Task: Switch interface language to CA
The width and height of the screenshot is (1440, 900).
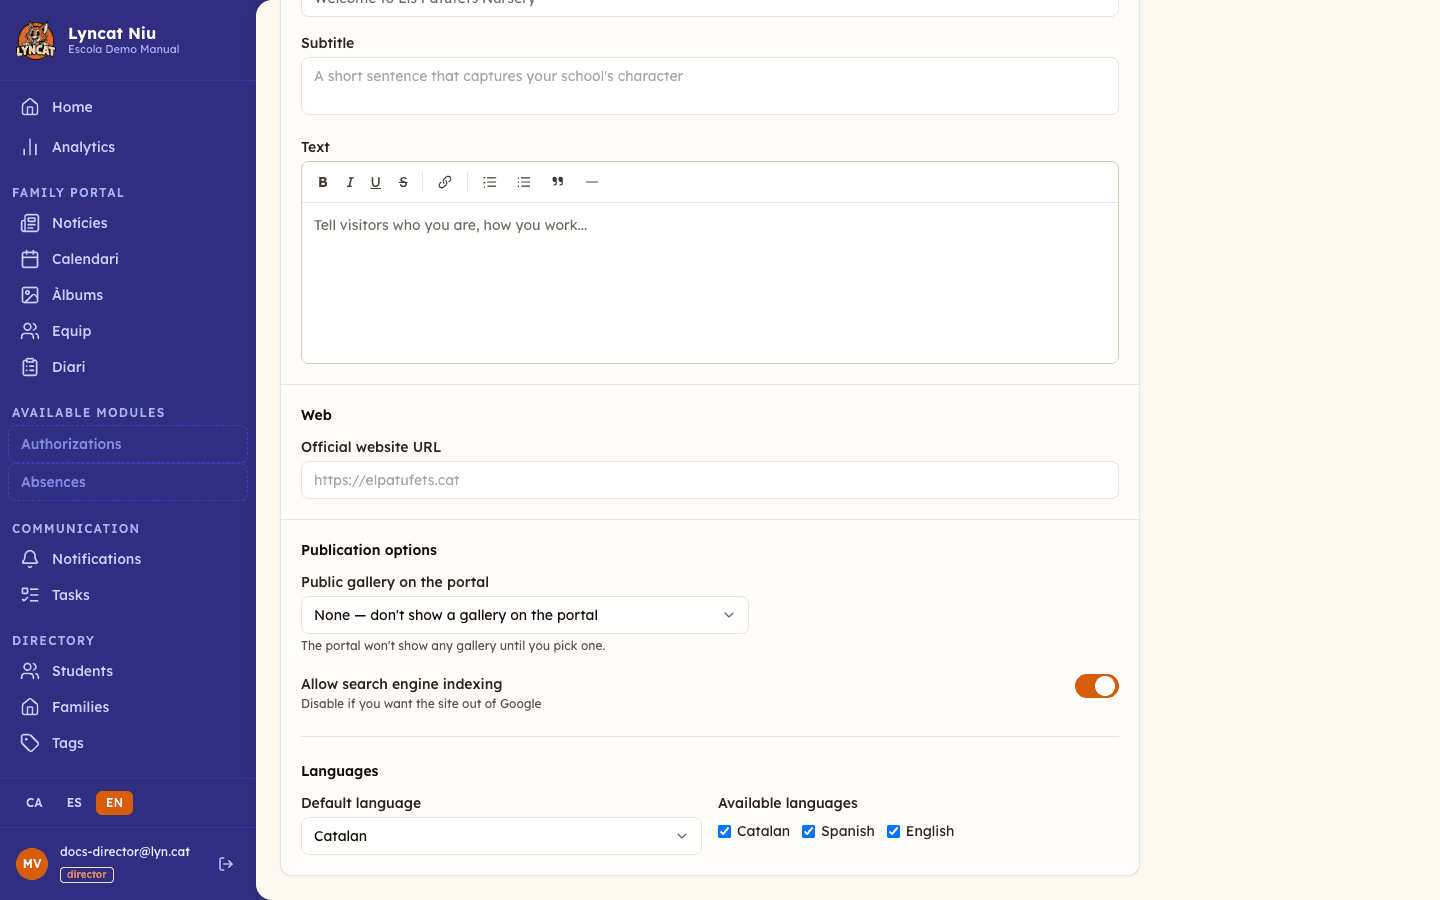Action: [34, 803]
